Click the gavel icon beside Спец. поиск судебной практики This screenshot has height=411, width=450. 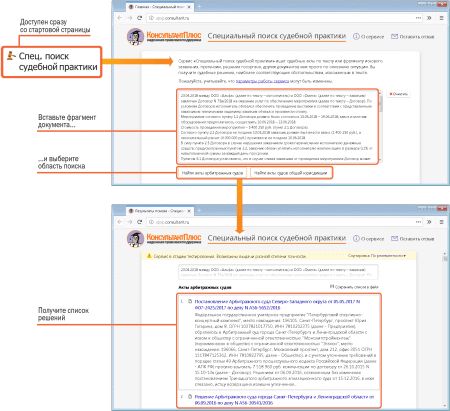click(x=11, y=55)
